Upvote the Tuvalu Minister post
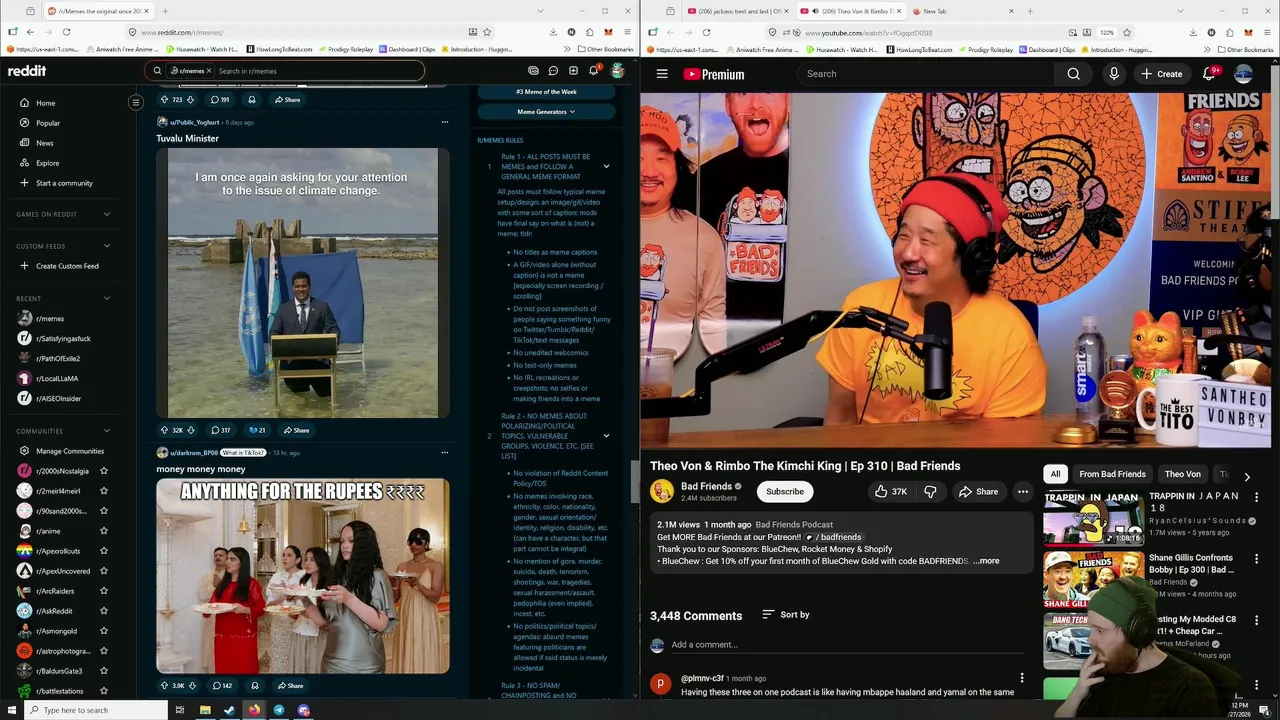The height and width of the screenshot is (720, 1280). tap(164, 430)
